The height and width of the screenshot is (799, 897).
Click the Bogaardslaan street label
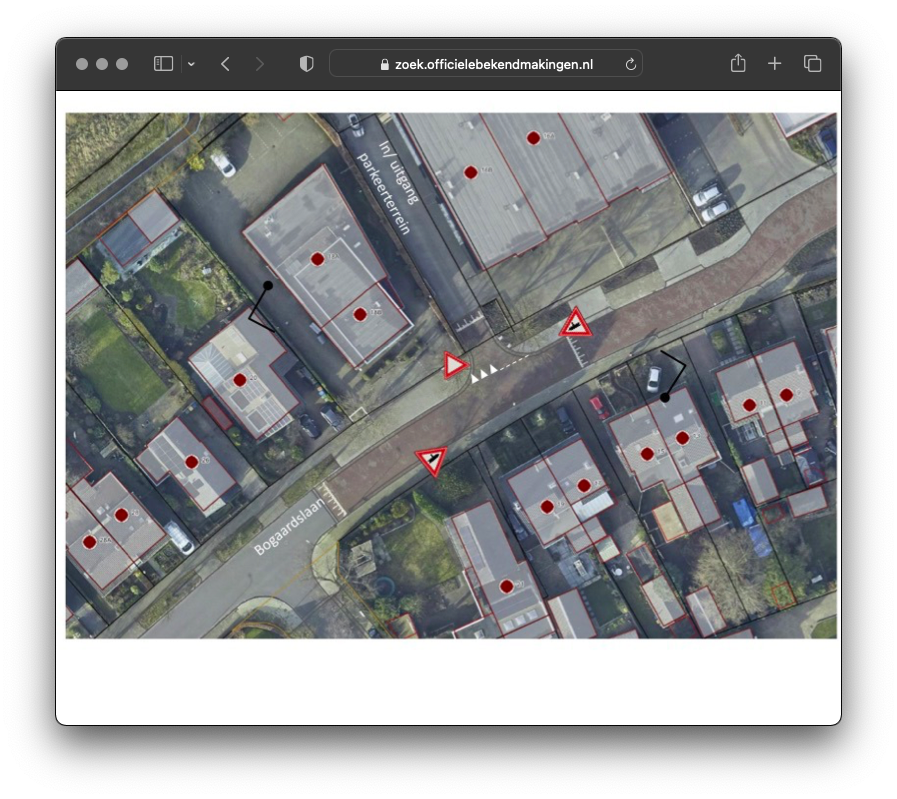click(289, 526)
